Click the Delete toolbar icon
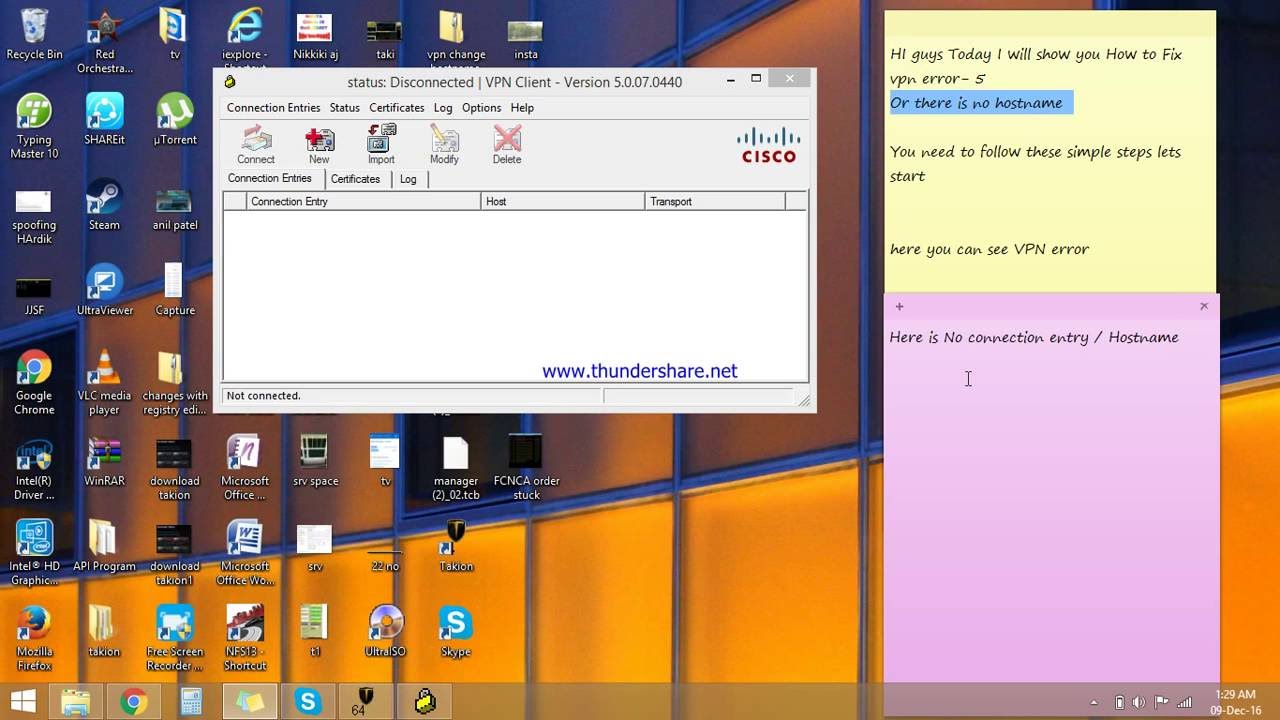The image size is (1280, 720). [x=507, y=145]
